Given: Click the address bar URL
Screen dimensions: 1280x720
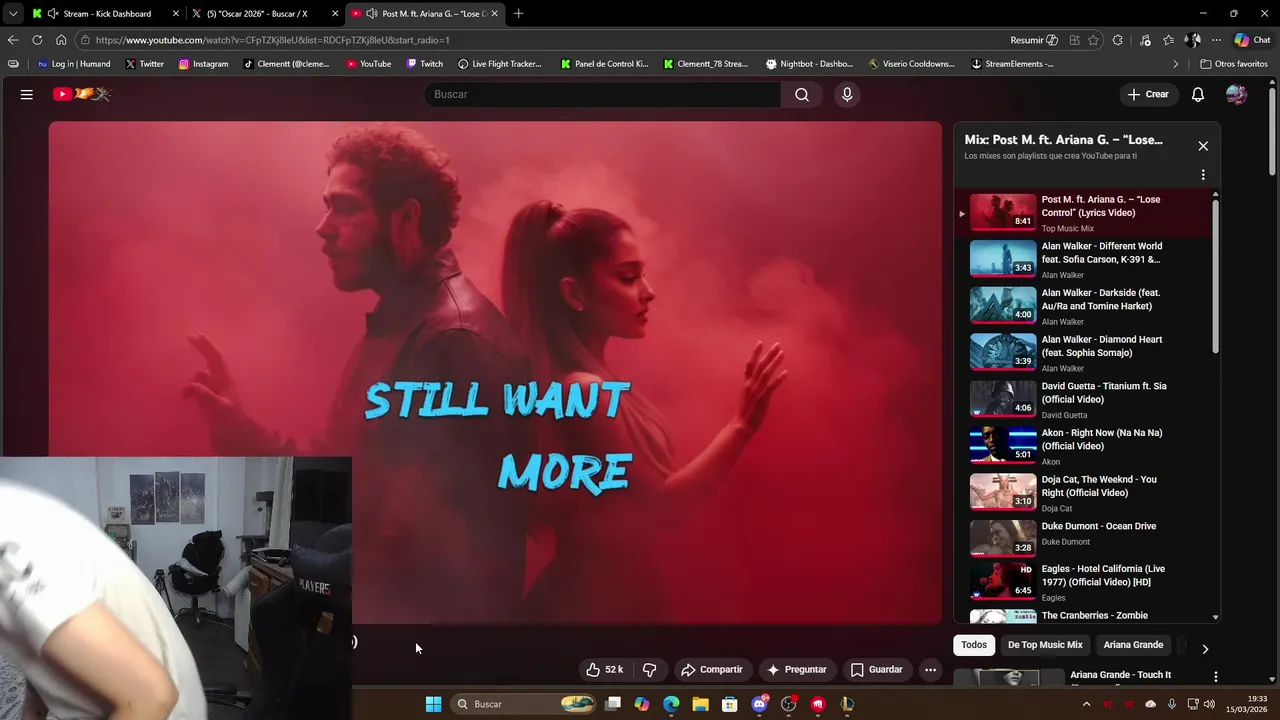Looking at the screenshot, I should [272, 40].
